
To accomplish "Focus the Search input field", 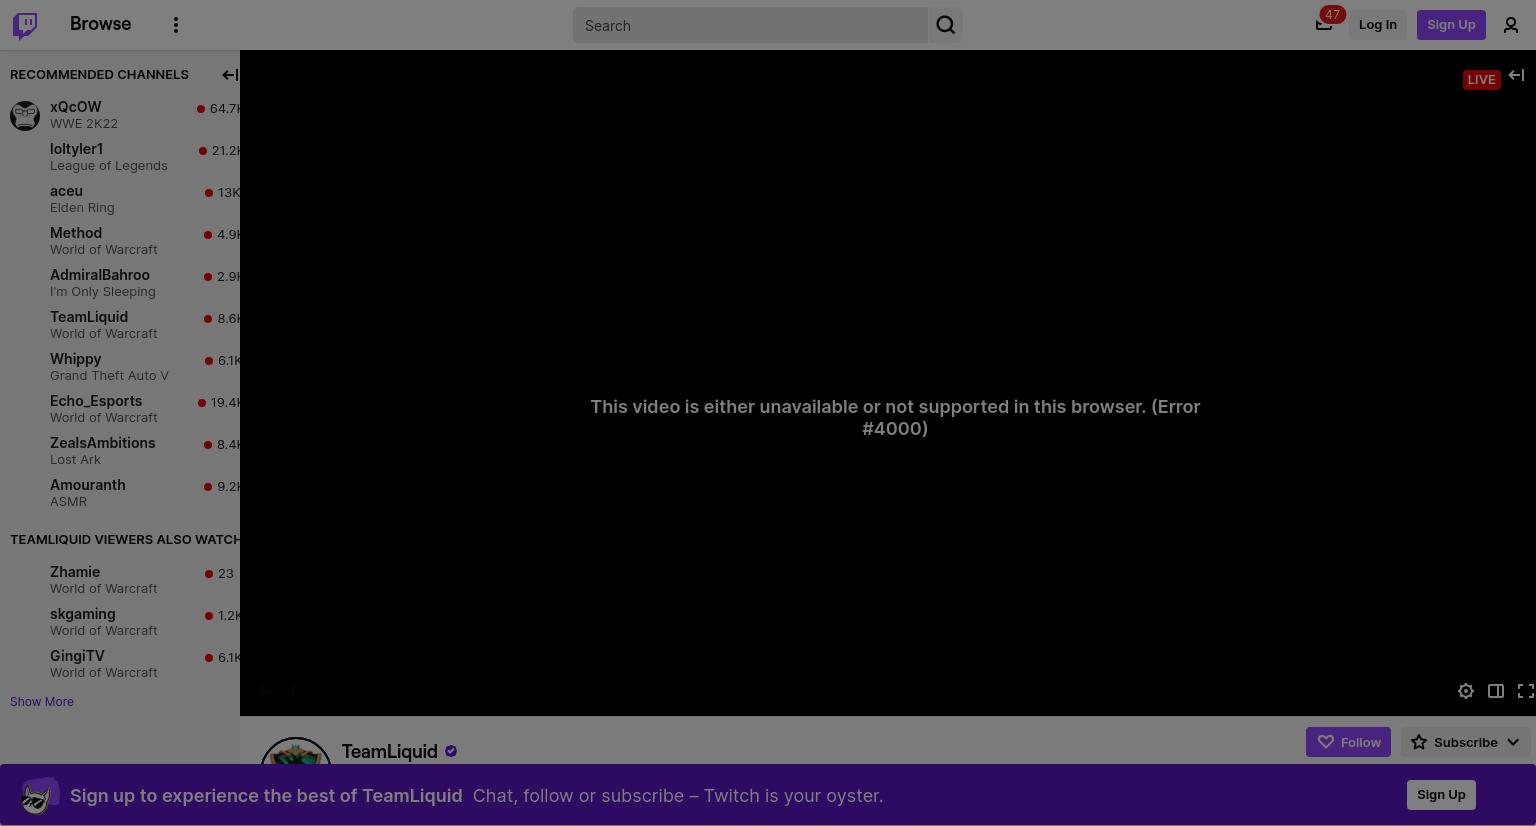I will [750, 25].
